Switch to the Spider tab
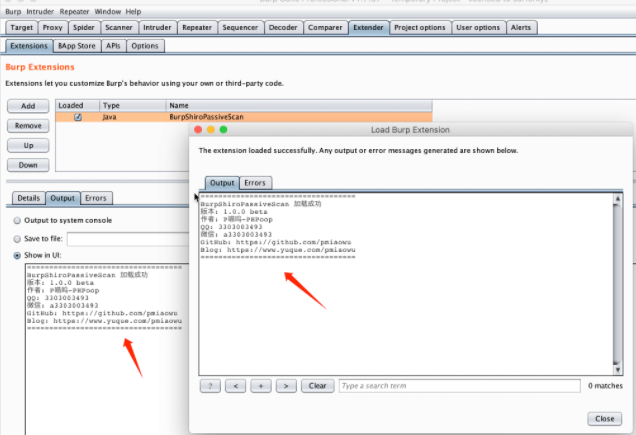The image size is (636, 435). pyautogui.click(x=84, y=28)
